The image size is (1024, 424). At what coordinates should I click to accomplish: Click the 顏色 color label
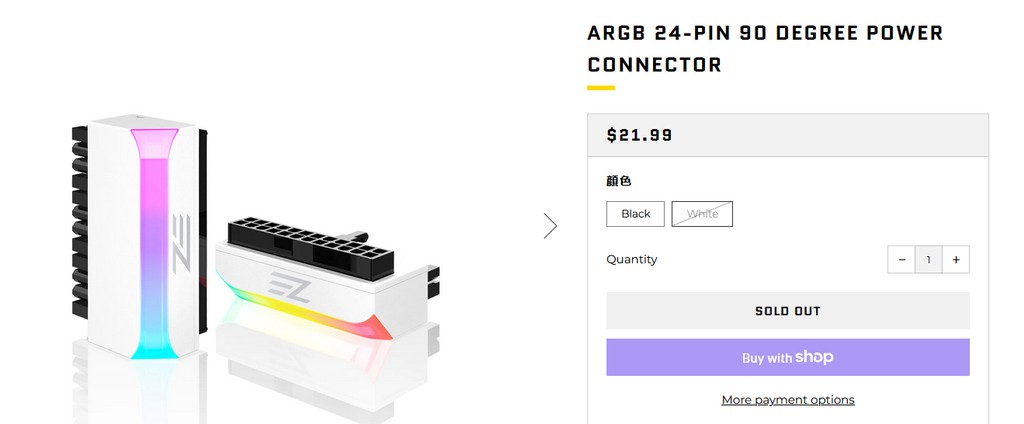pos(619,181)
